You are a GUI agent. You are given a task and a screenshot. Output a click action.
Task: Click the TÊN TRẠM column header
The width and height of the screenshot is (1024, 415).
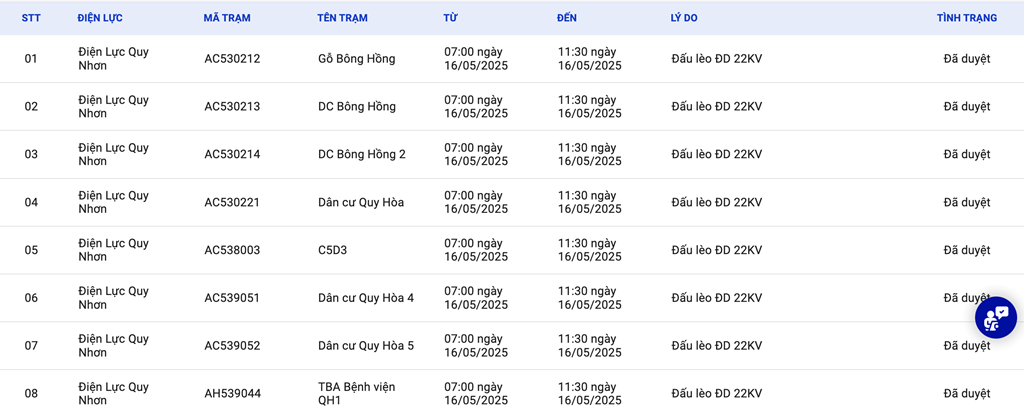tap(343, 18)
